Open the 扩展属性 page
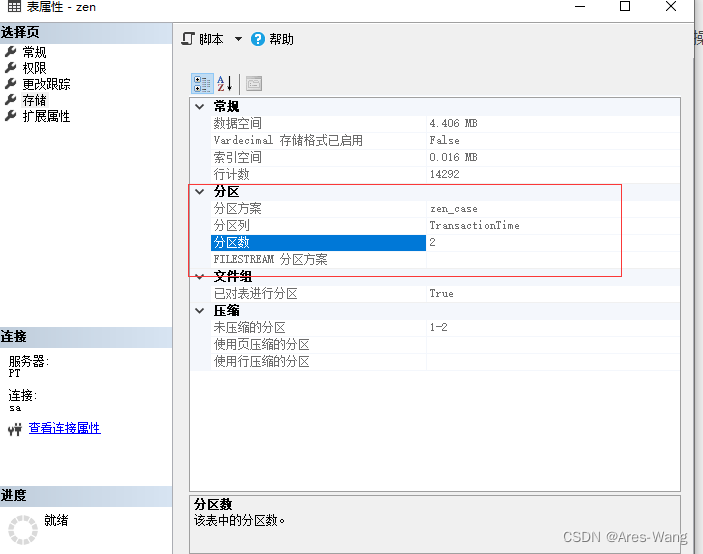 point(47,116)
